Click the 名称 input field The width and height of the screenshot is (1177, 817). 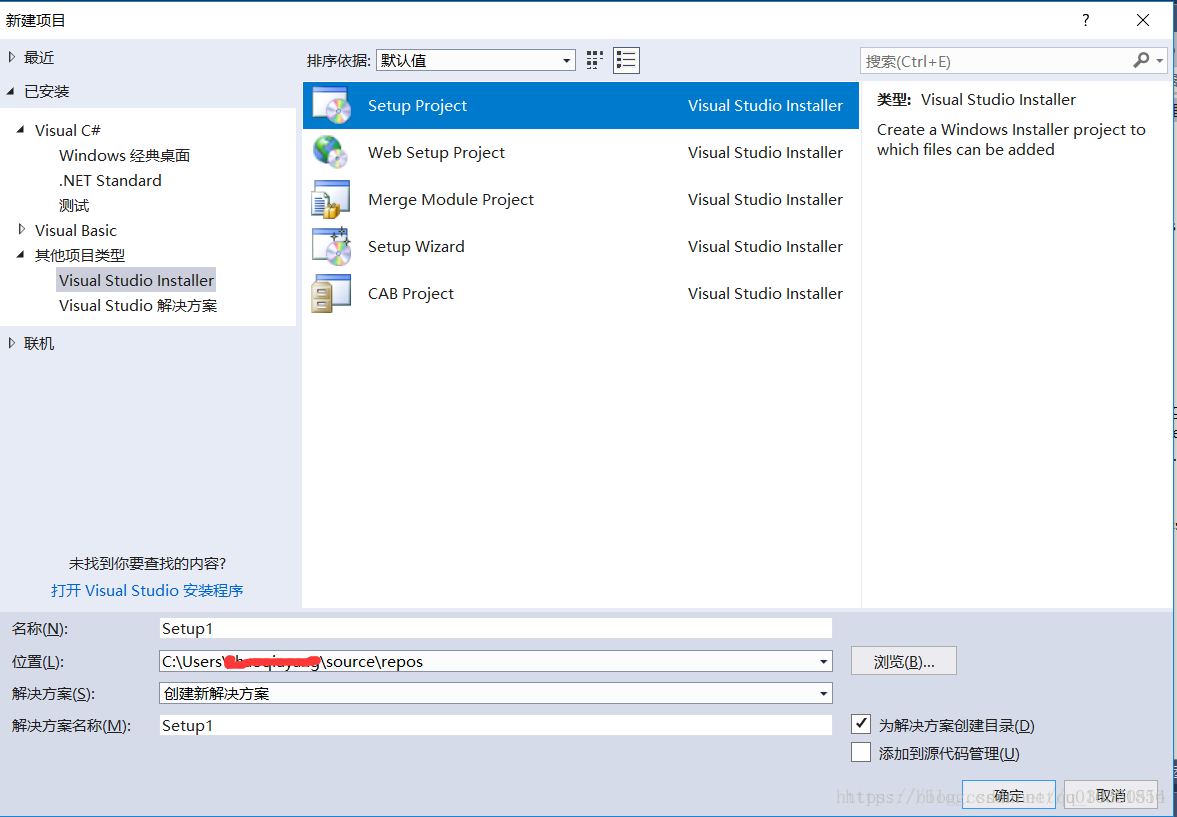coord(496,629)
